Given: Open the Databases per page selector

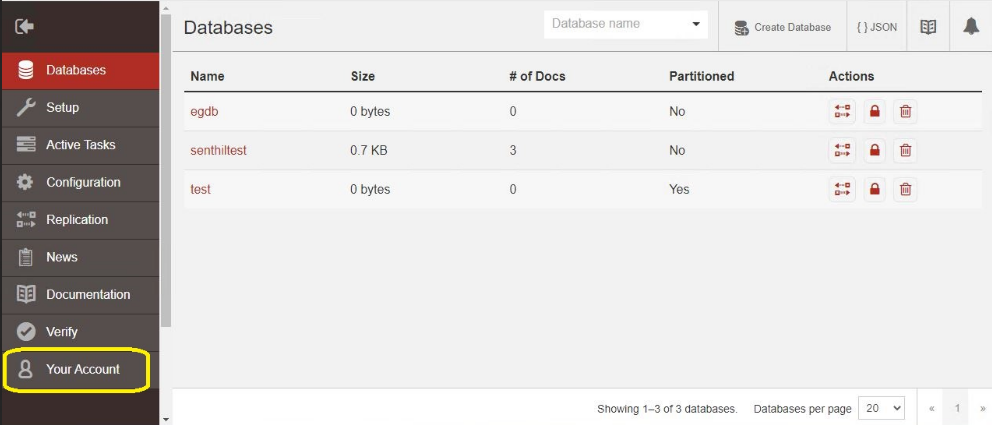Looking at the screenshot, I should click(881, 409).
